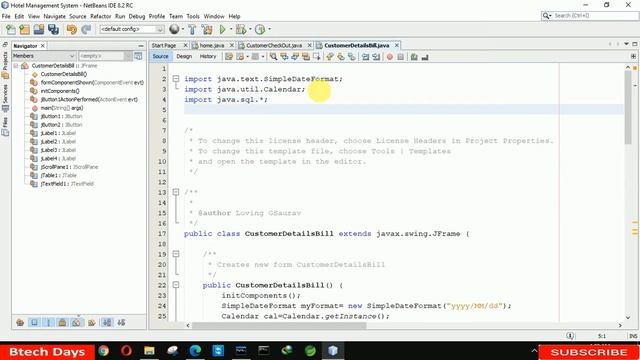Viewport: 640px width, 360px height.
Task: Open the empty filter combo in Navigator
Action: click(x=105, y=56)
